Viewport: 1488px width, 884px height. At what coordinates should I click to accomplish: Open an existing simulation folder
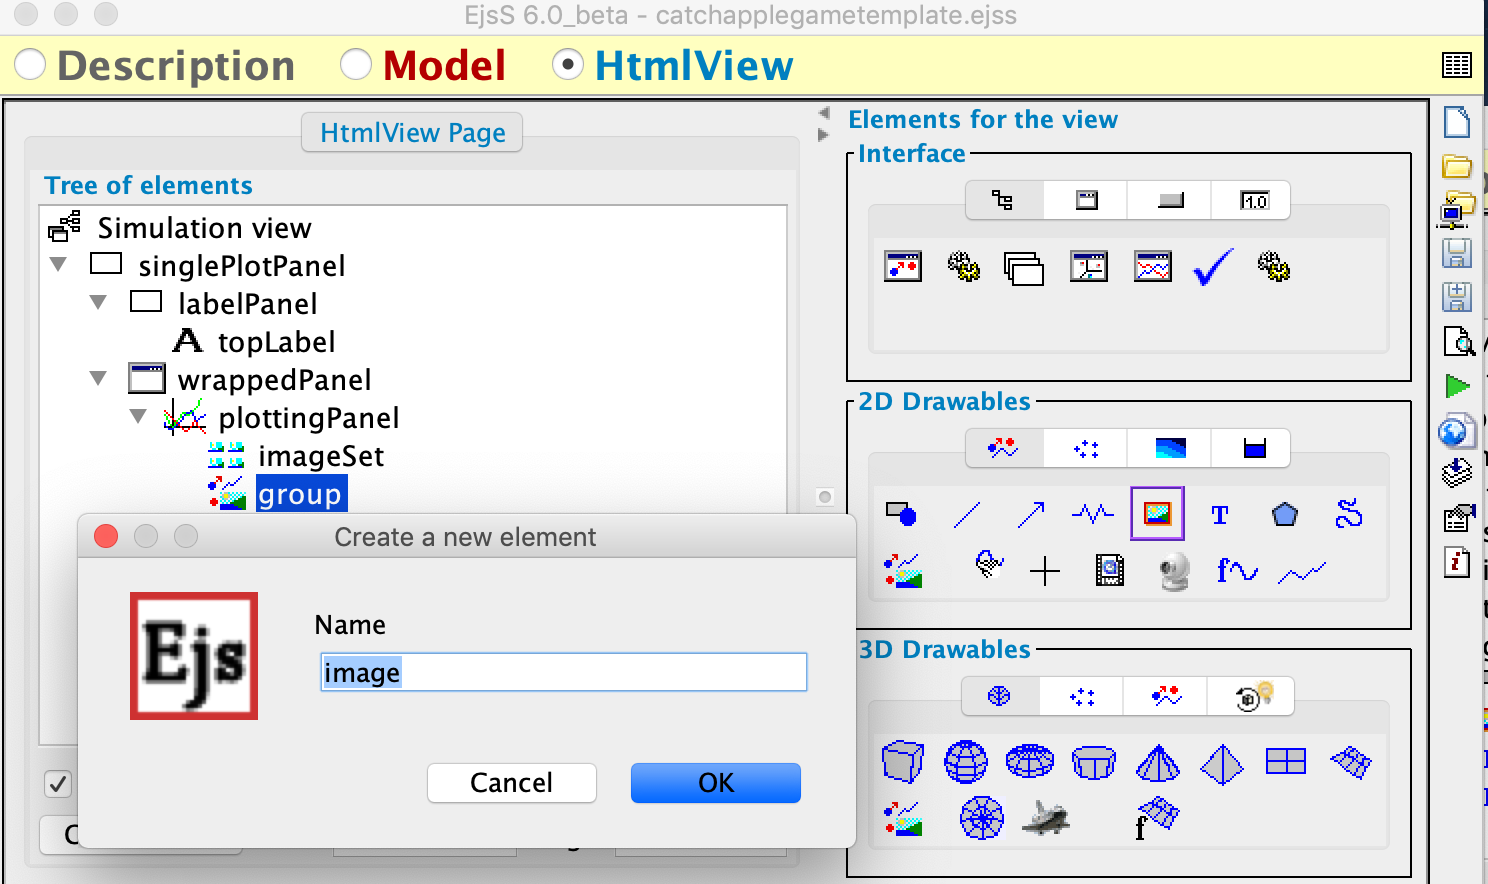(1457, 166)
